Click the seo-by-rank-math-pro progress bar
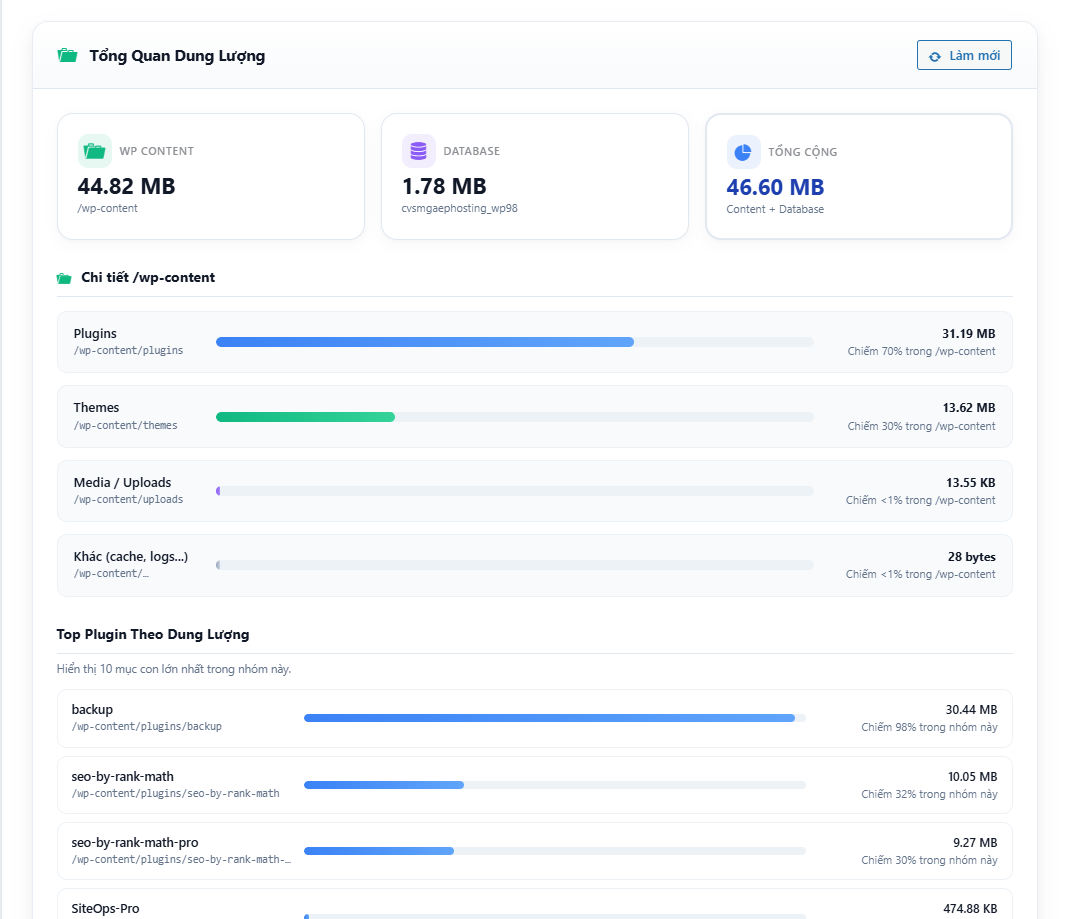This screenshot has height=919, width=1068. pyautogui.click(x=554, y=851)
